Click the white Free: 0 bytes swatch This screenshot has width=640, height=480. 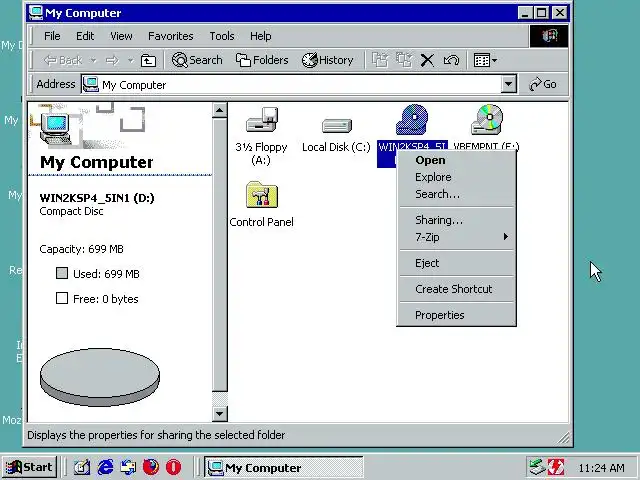62,298
